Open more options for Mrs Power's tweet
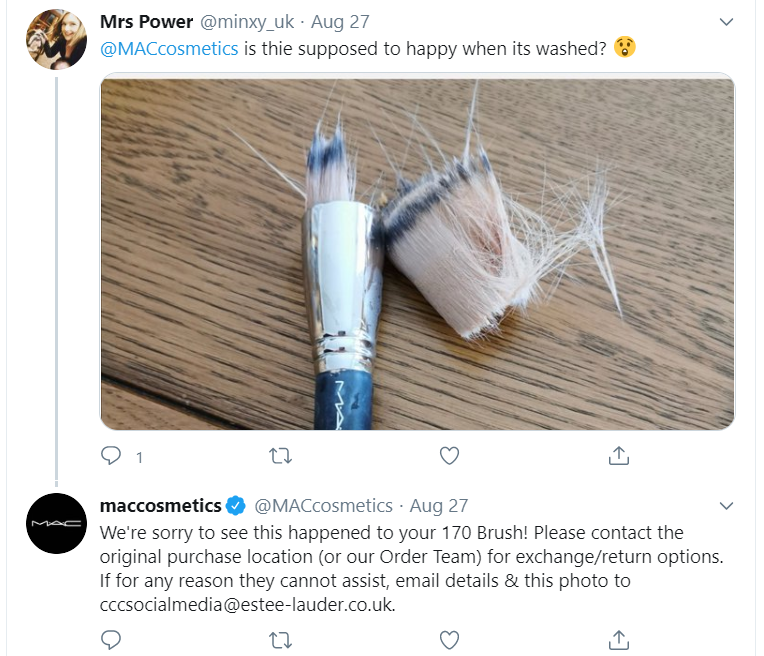The height and width of the screenshot is (656, 764). [726, 22]
